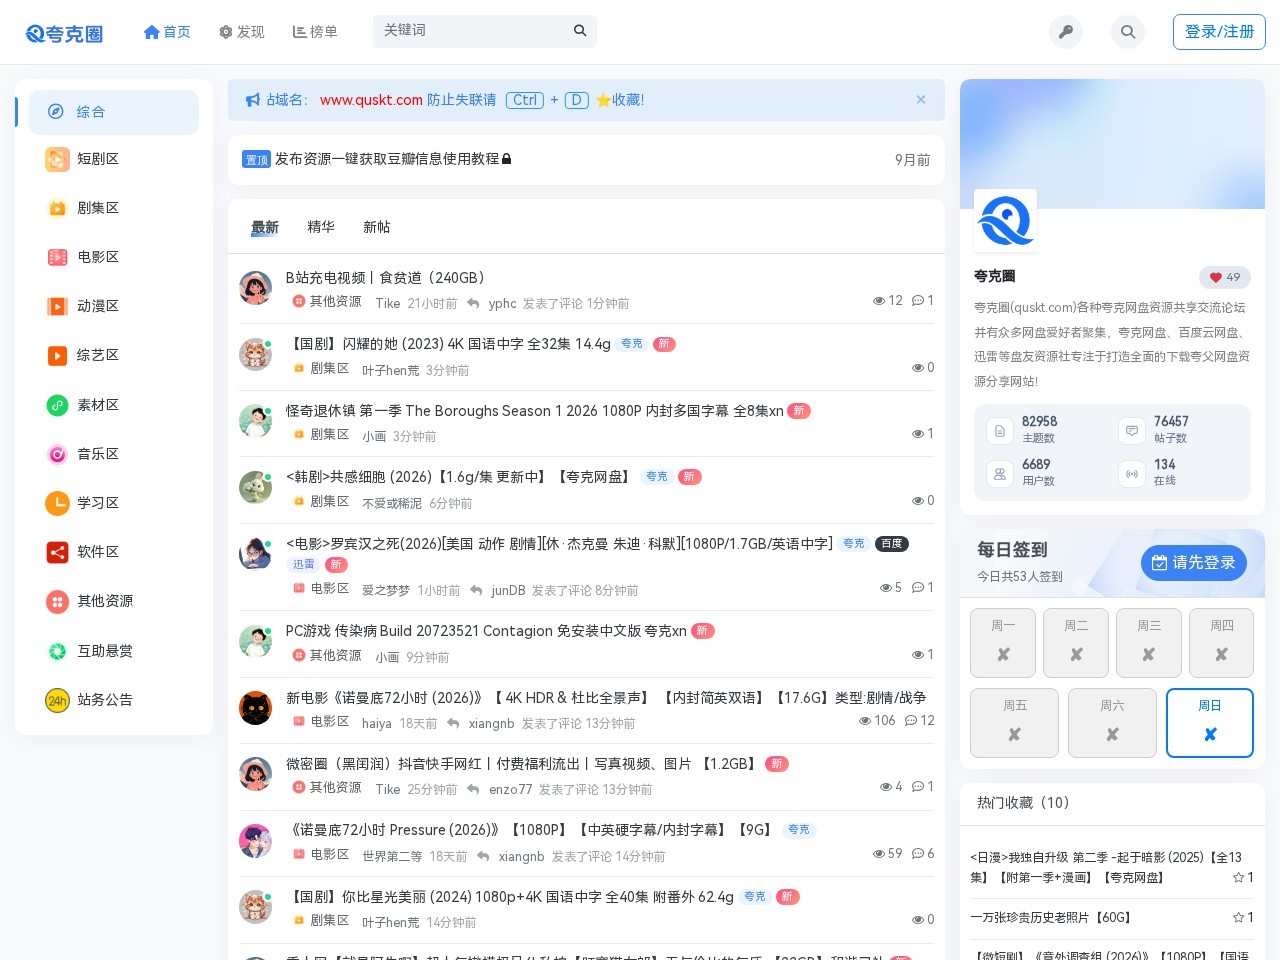Image resolution: width=1280 pixels, height=960 pixels.
Task: Open post B站充电视频 食贫道
Action: [388, 278]
